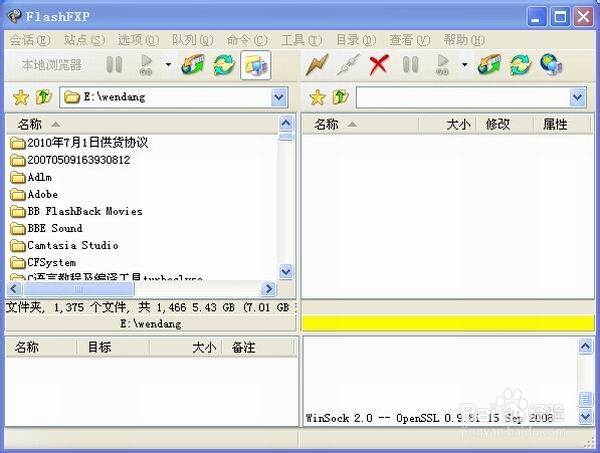Click the disconnect plug icon
This screenshot has height=453, width=600.
(348, 64)
